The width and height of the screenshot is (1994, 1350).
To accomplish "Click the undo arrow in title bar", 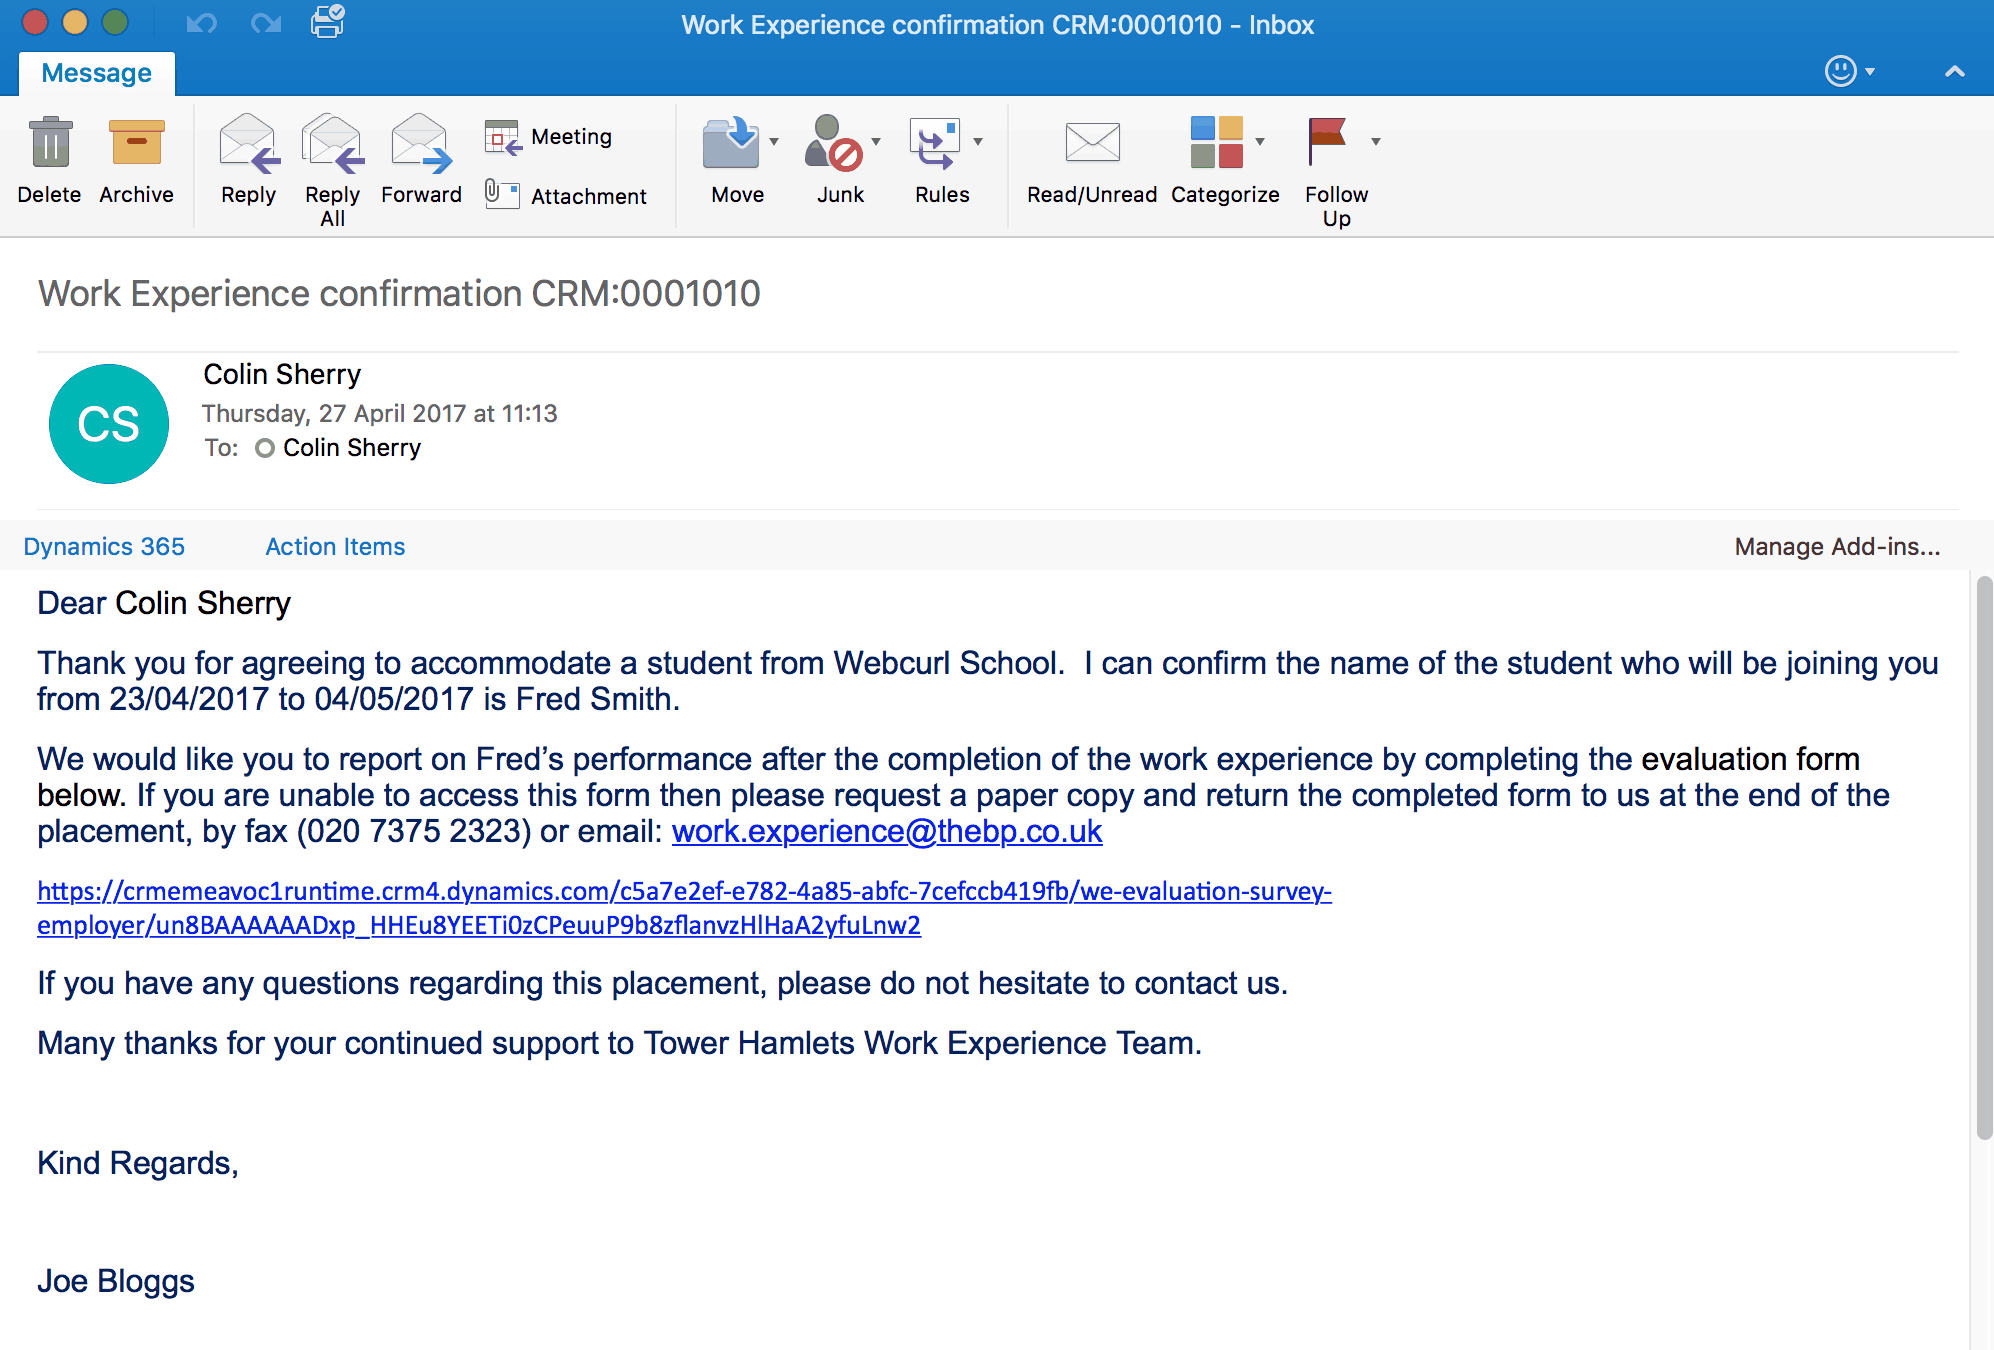I will pos(201,22).
